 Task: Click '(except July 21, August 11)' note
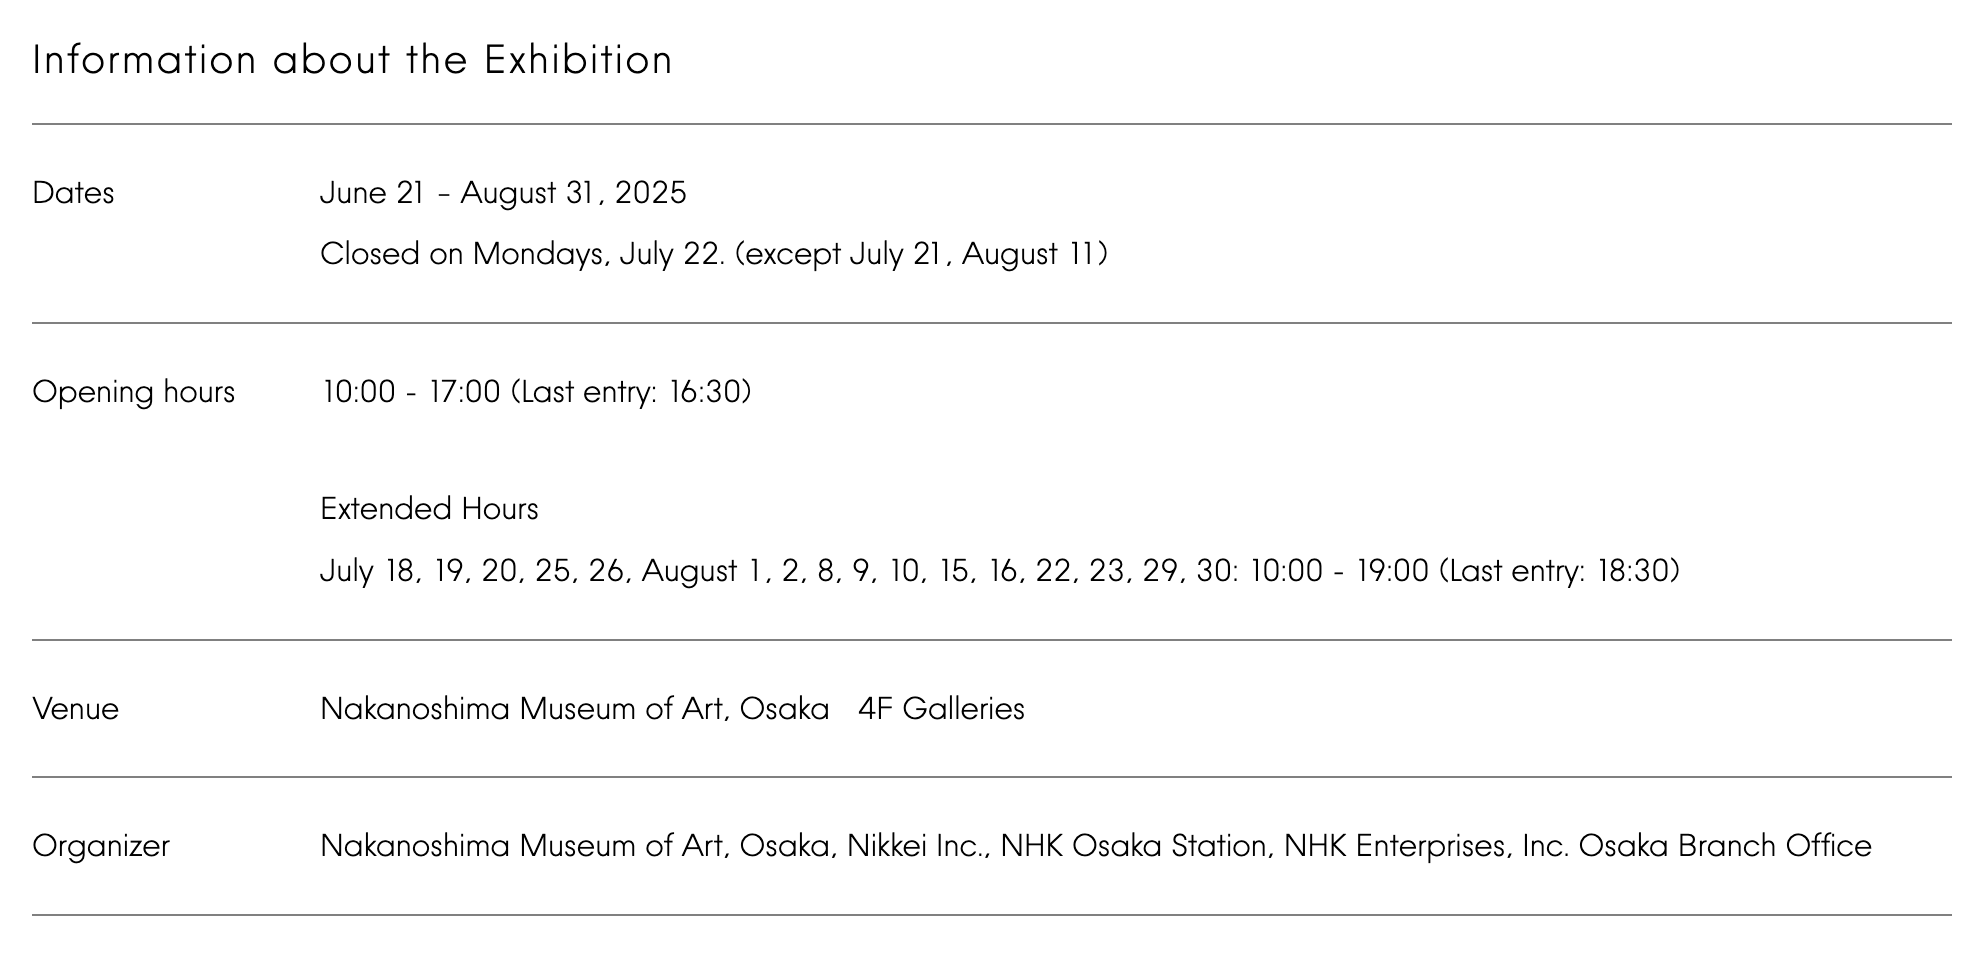click(x=921, y=254)
